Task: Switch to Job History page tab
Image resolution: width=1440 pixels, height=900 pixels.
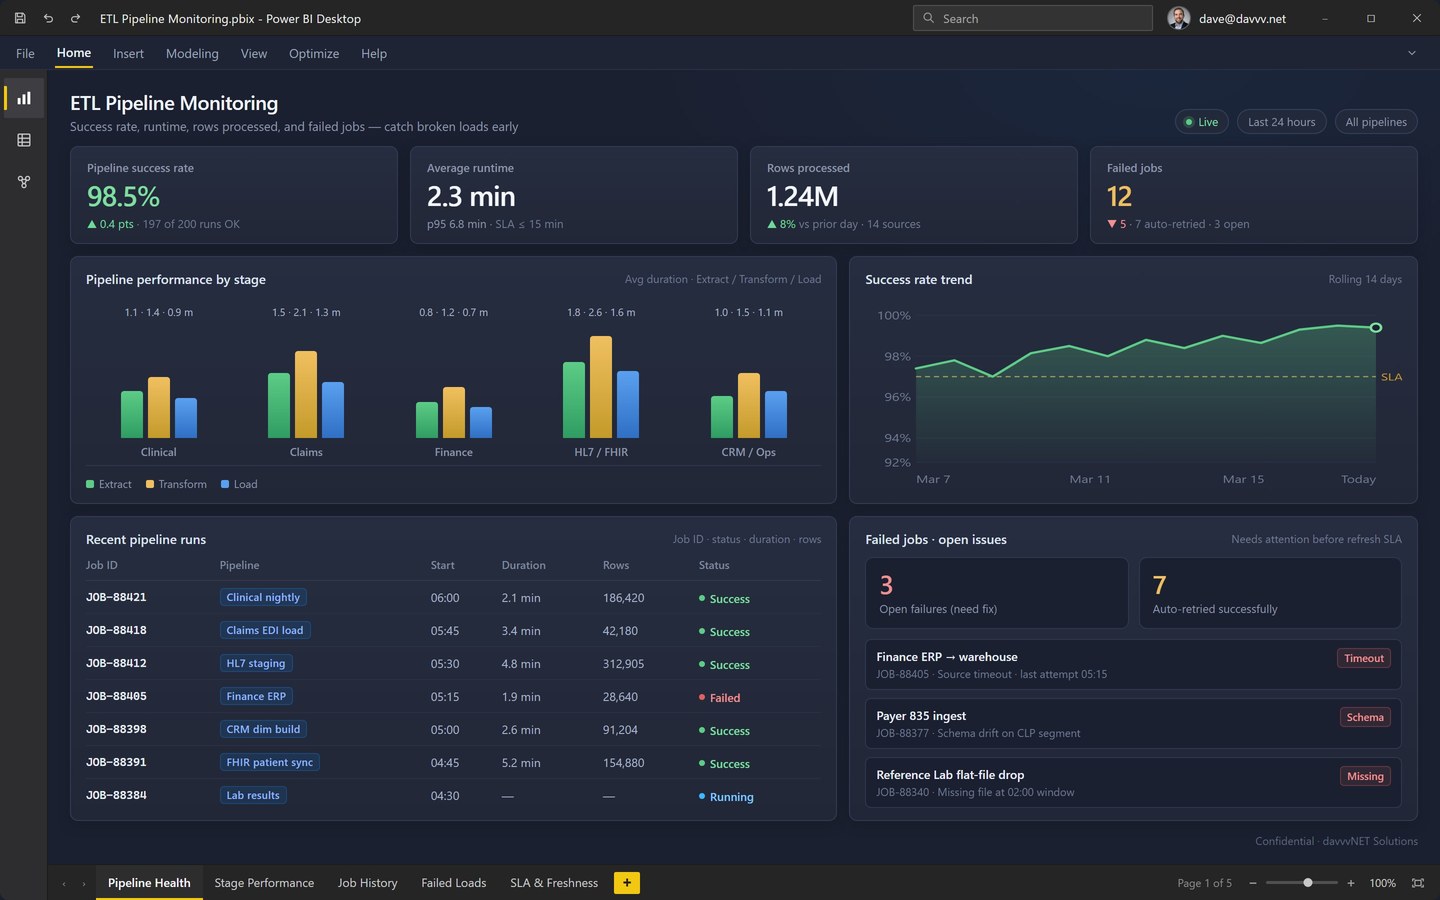Action: click(x=367, y=883)
